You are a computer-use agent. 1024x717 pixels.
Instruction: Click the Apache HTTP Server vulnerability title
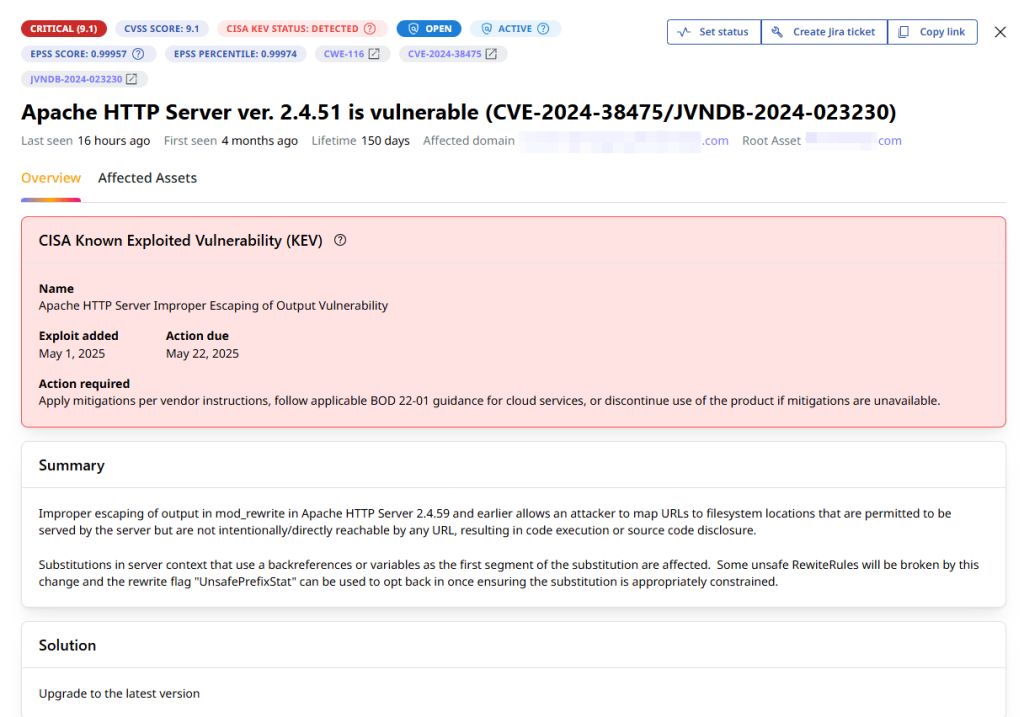[458, 112]
